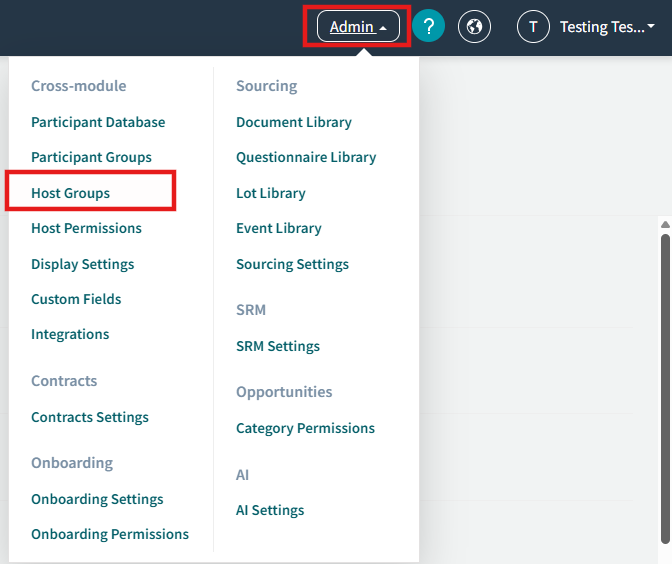
Task: Open Display Settings
Action: click(x=82, y=264)
